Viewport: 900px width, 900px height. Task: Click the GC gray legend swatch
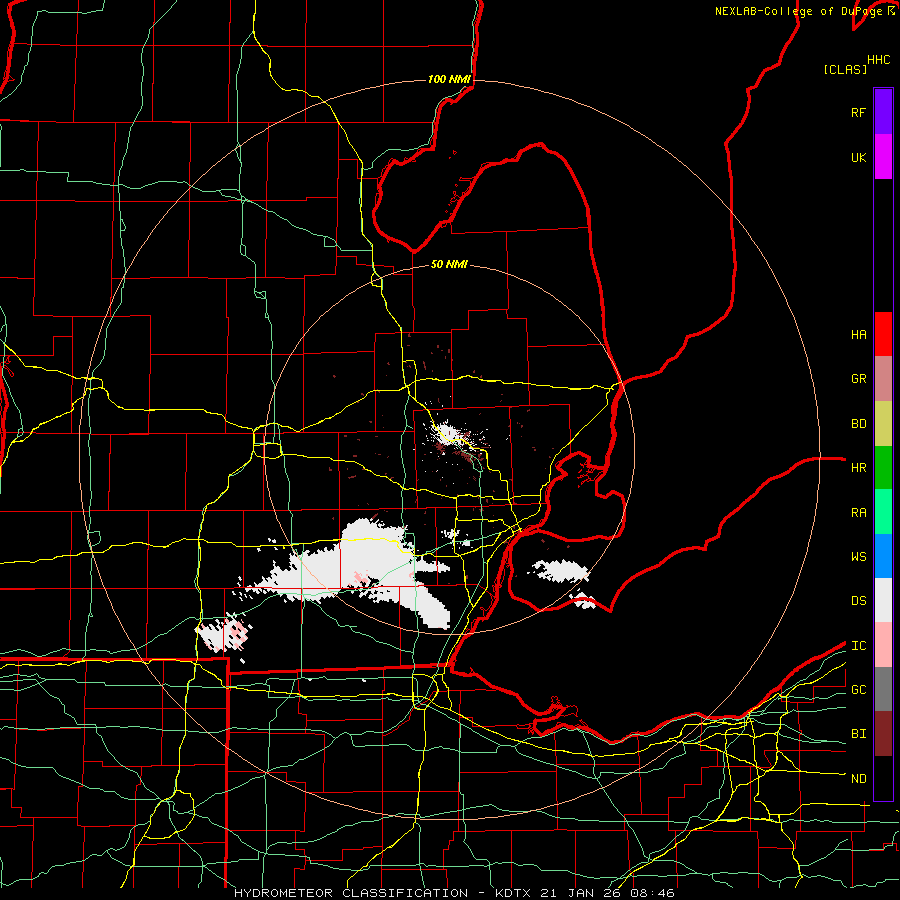(883, 689)
